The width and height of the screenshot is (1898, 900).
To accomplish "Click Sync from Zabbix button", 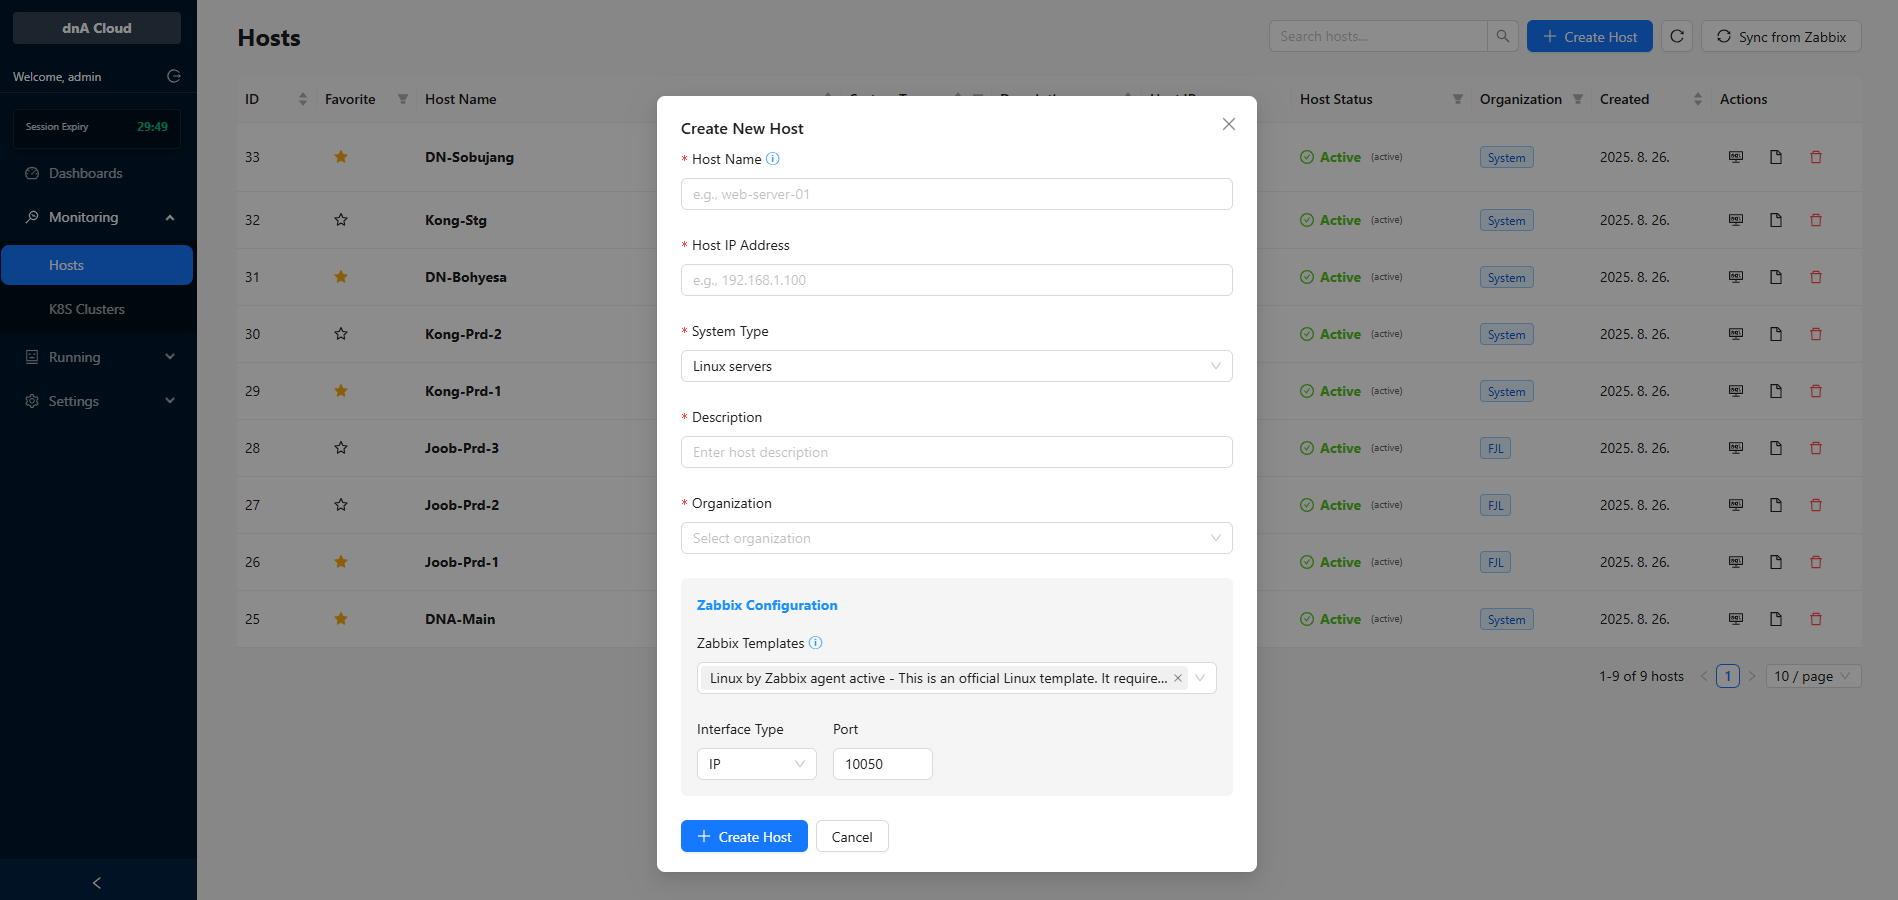I will [1781, 36].
